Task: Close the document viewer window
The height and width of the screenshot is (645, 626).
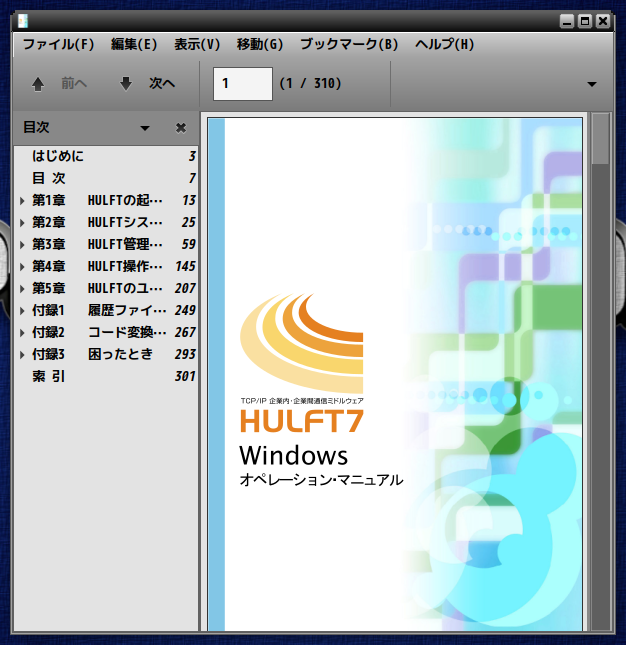Action: pos(603,21)
